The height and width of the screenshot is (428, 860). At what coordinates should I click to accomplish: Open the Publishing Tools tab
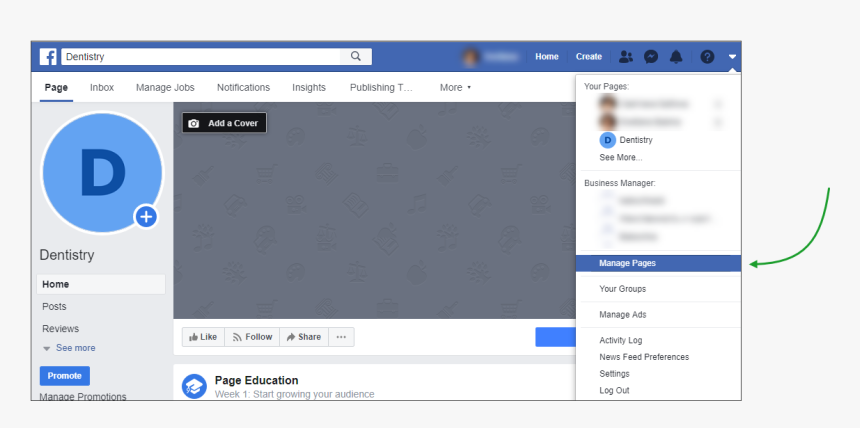[381, 87]
